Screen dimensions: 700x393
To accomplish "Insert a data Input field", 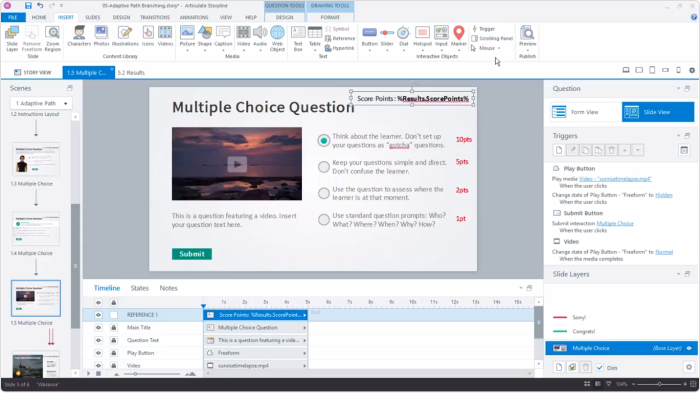I will pyautogui.click(x=441, y=38).
